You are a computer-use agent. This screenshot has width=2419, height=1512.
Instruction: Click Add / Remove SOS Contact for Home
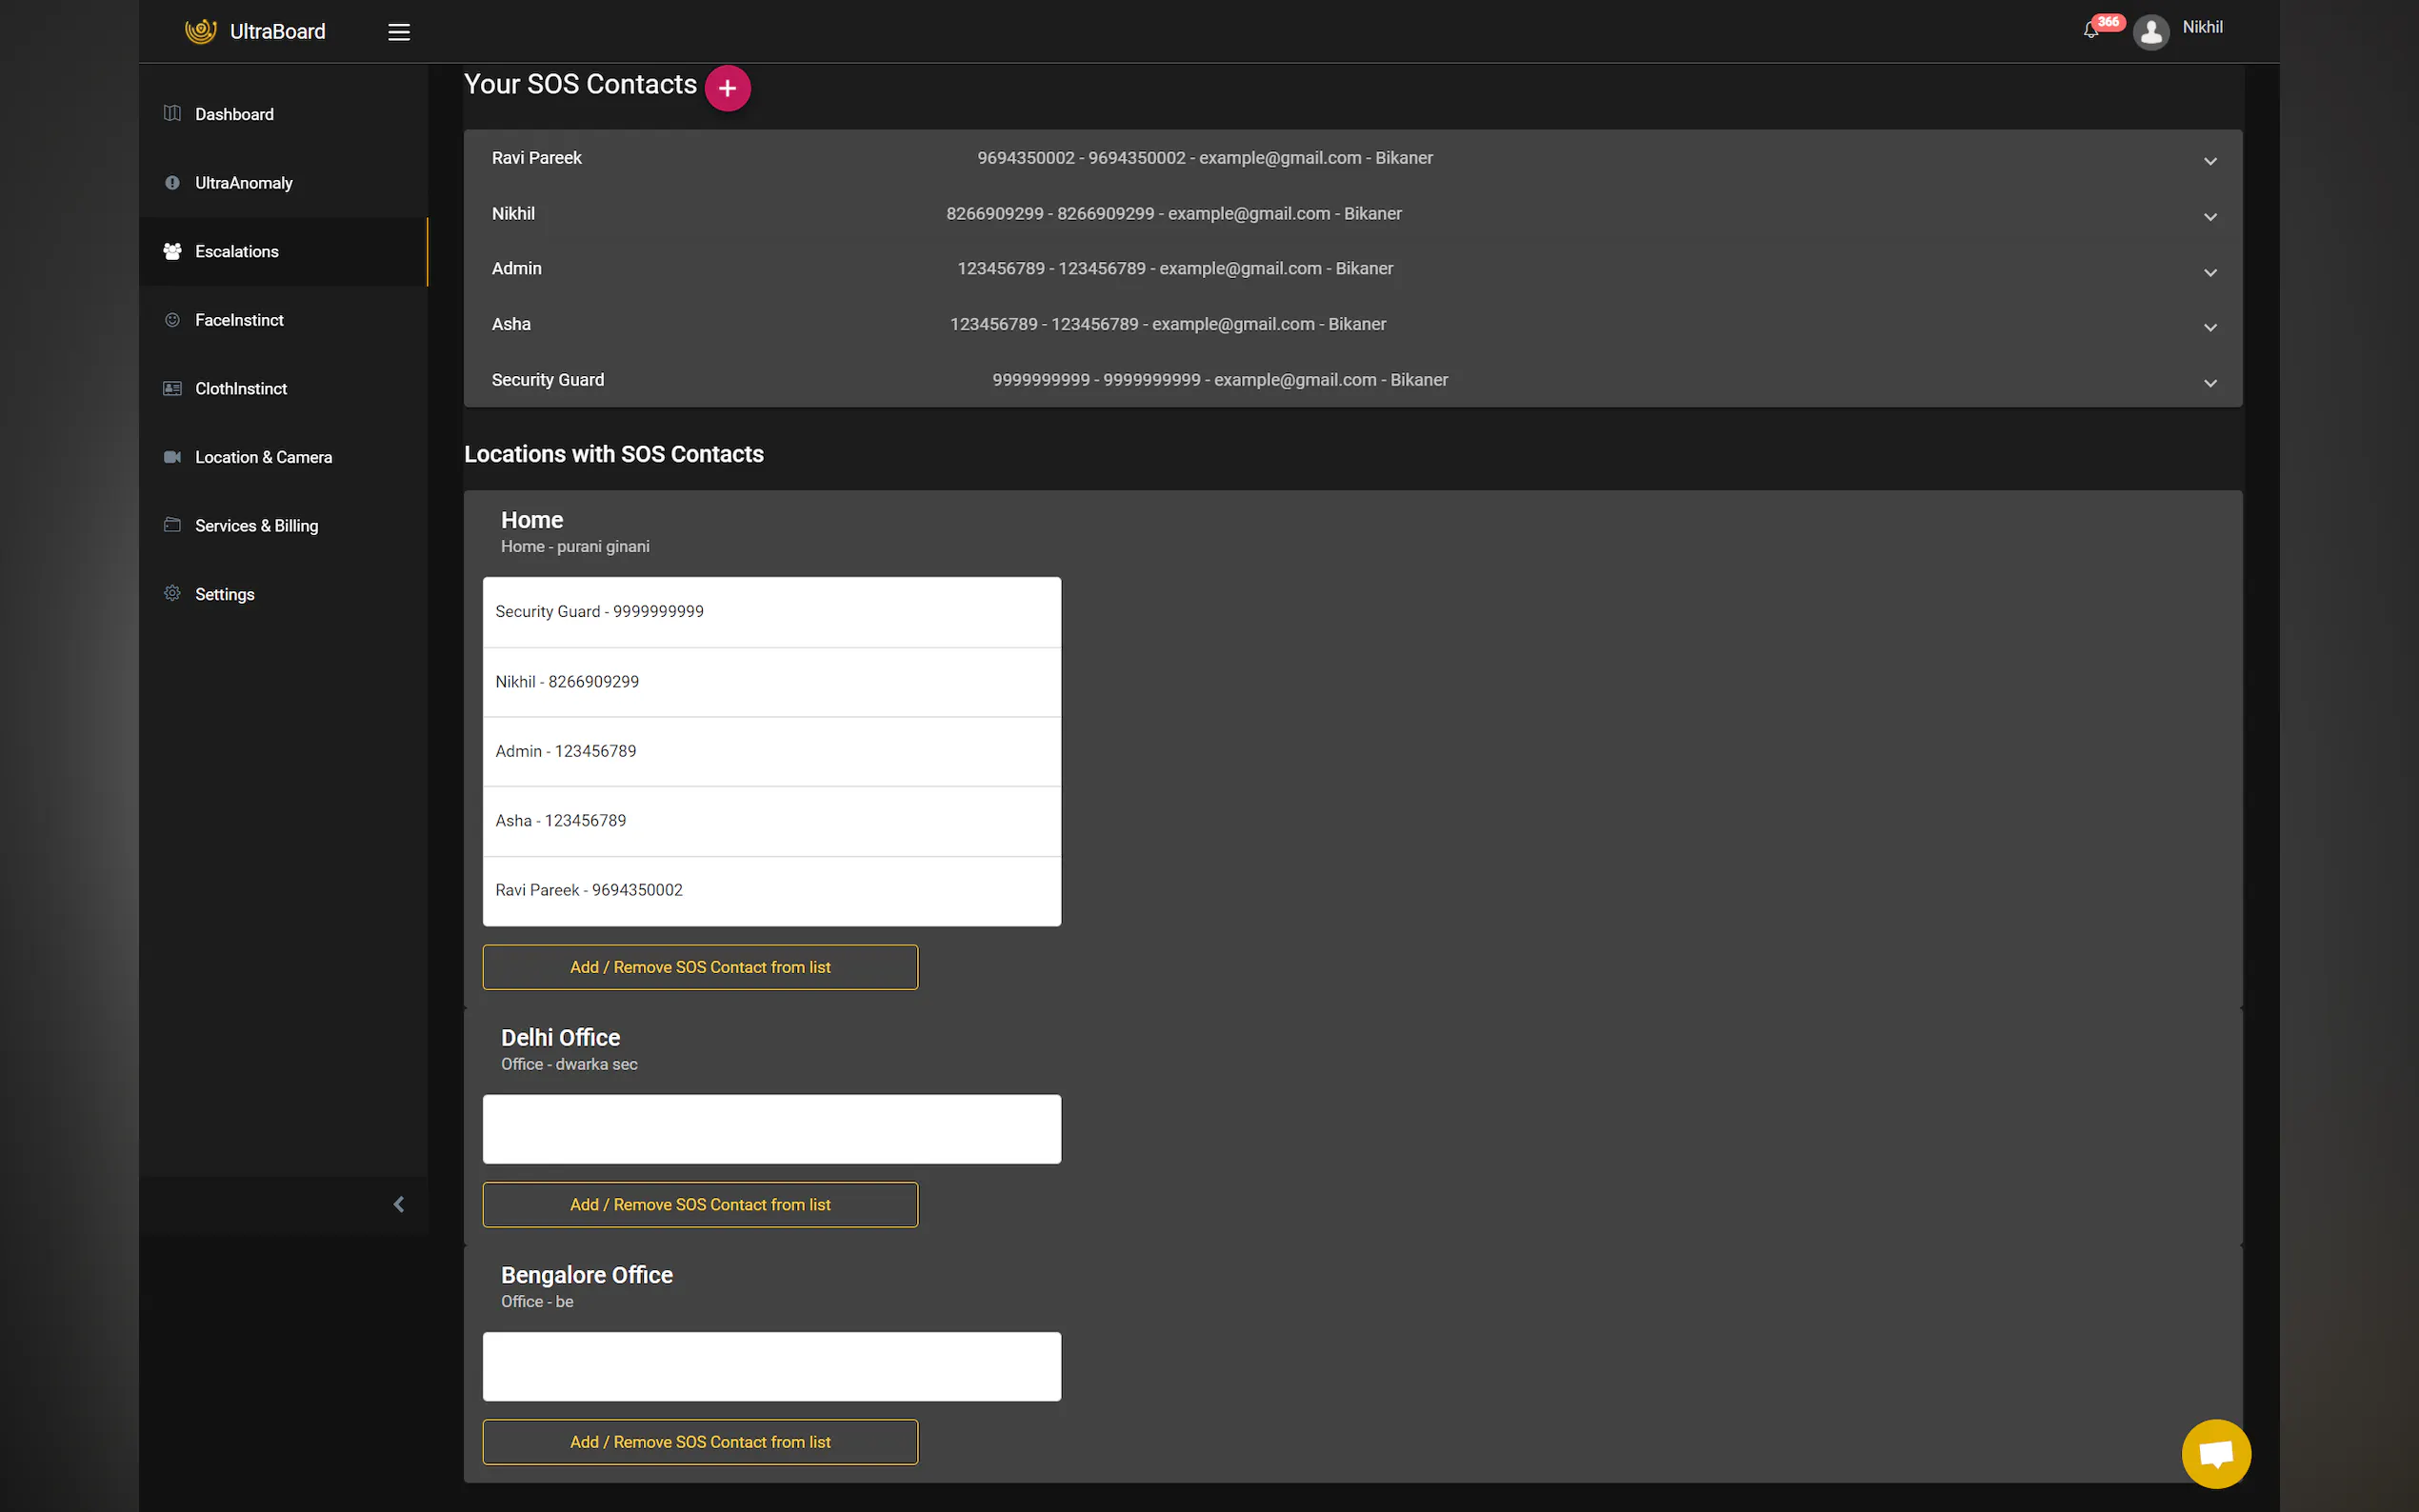700,967
